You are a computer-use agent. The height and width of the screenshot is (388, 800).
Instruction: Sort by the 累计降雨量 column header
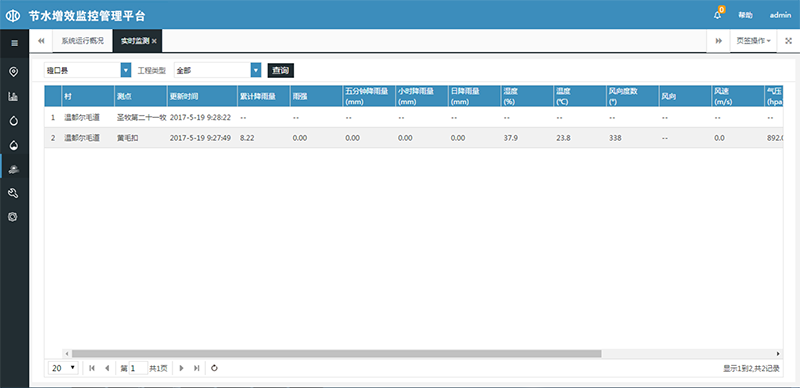[x=264, y=96]
